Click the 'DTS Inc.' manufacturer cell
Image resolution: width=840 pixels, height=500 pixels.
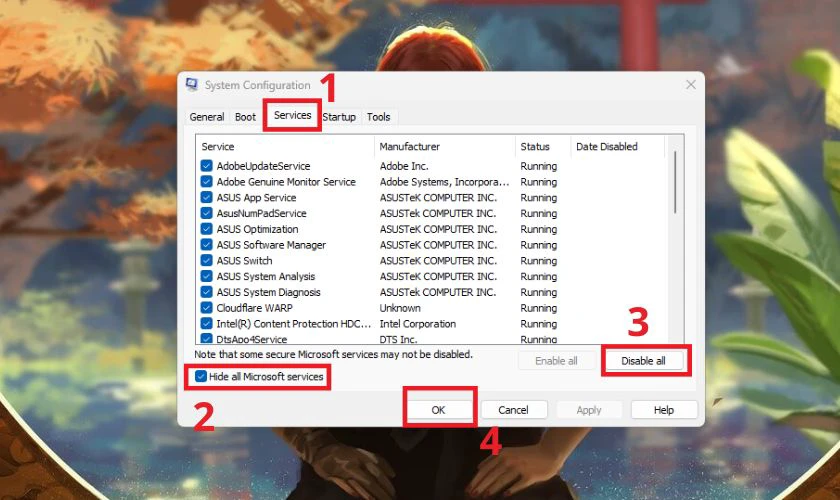pos(398,339)
